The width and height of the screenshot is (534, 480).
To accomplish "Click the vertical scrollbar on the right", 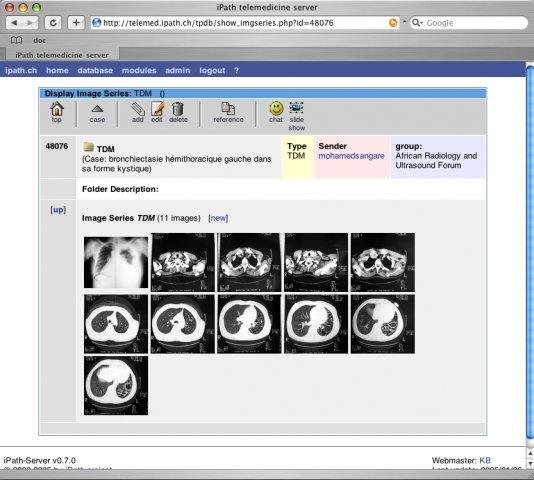I will point(530,252).
